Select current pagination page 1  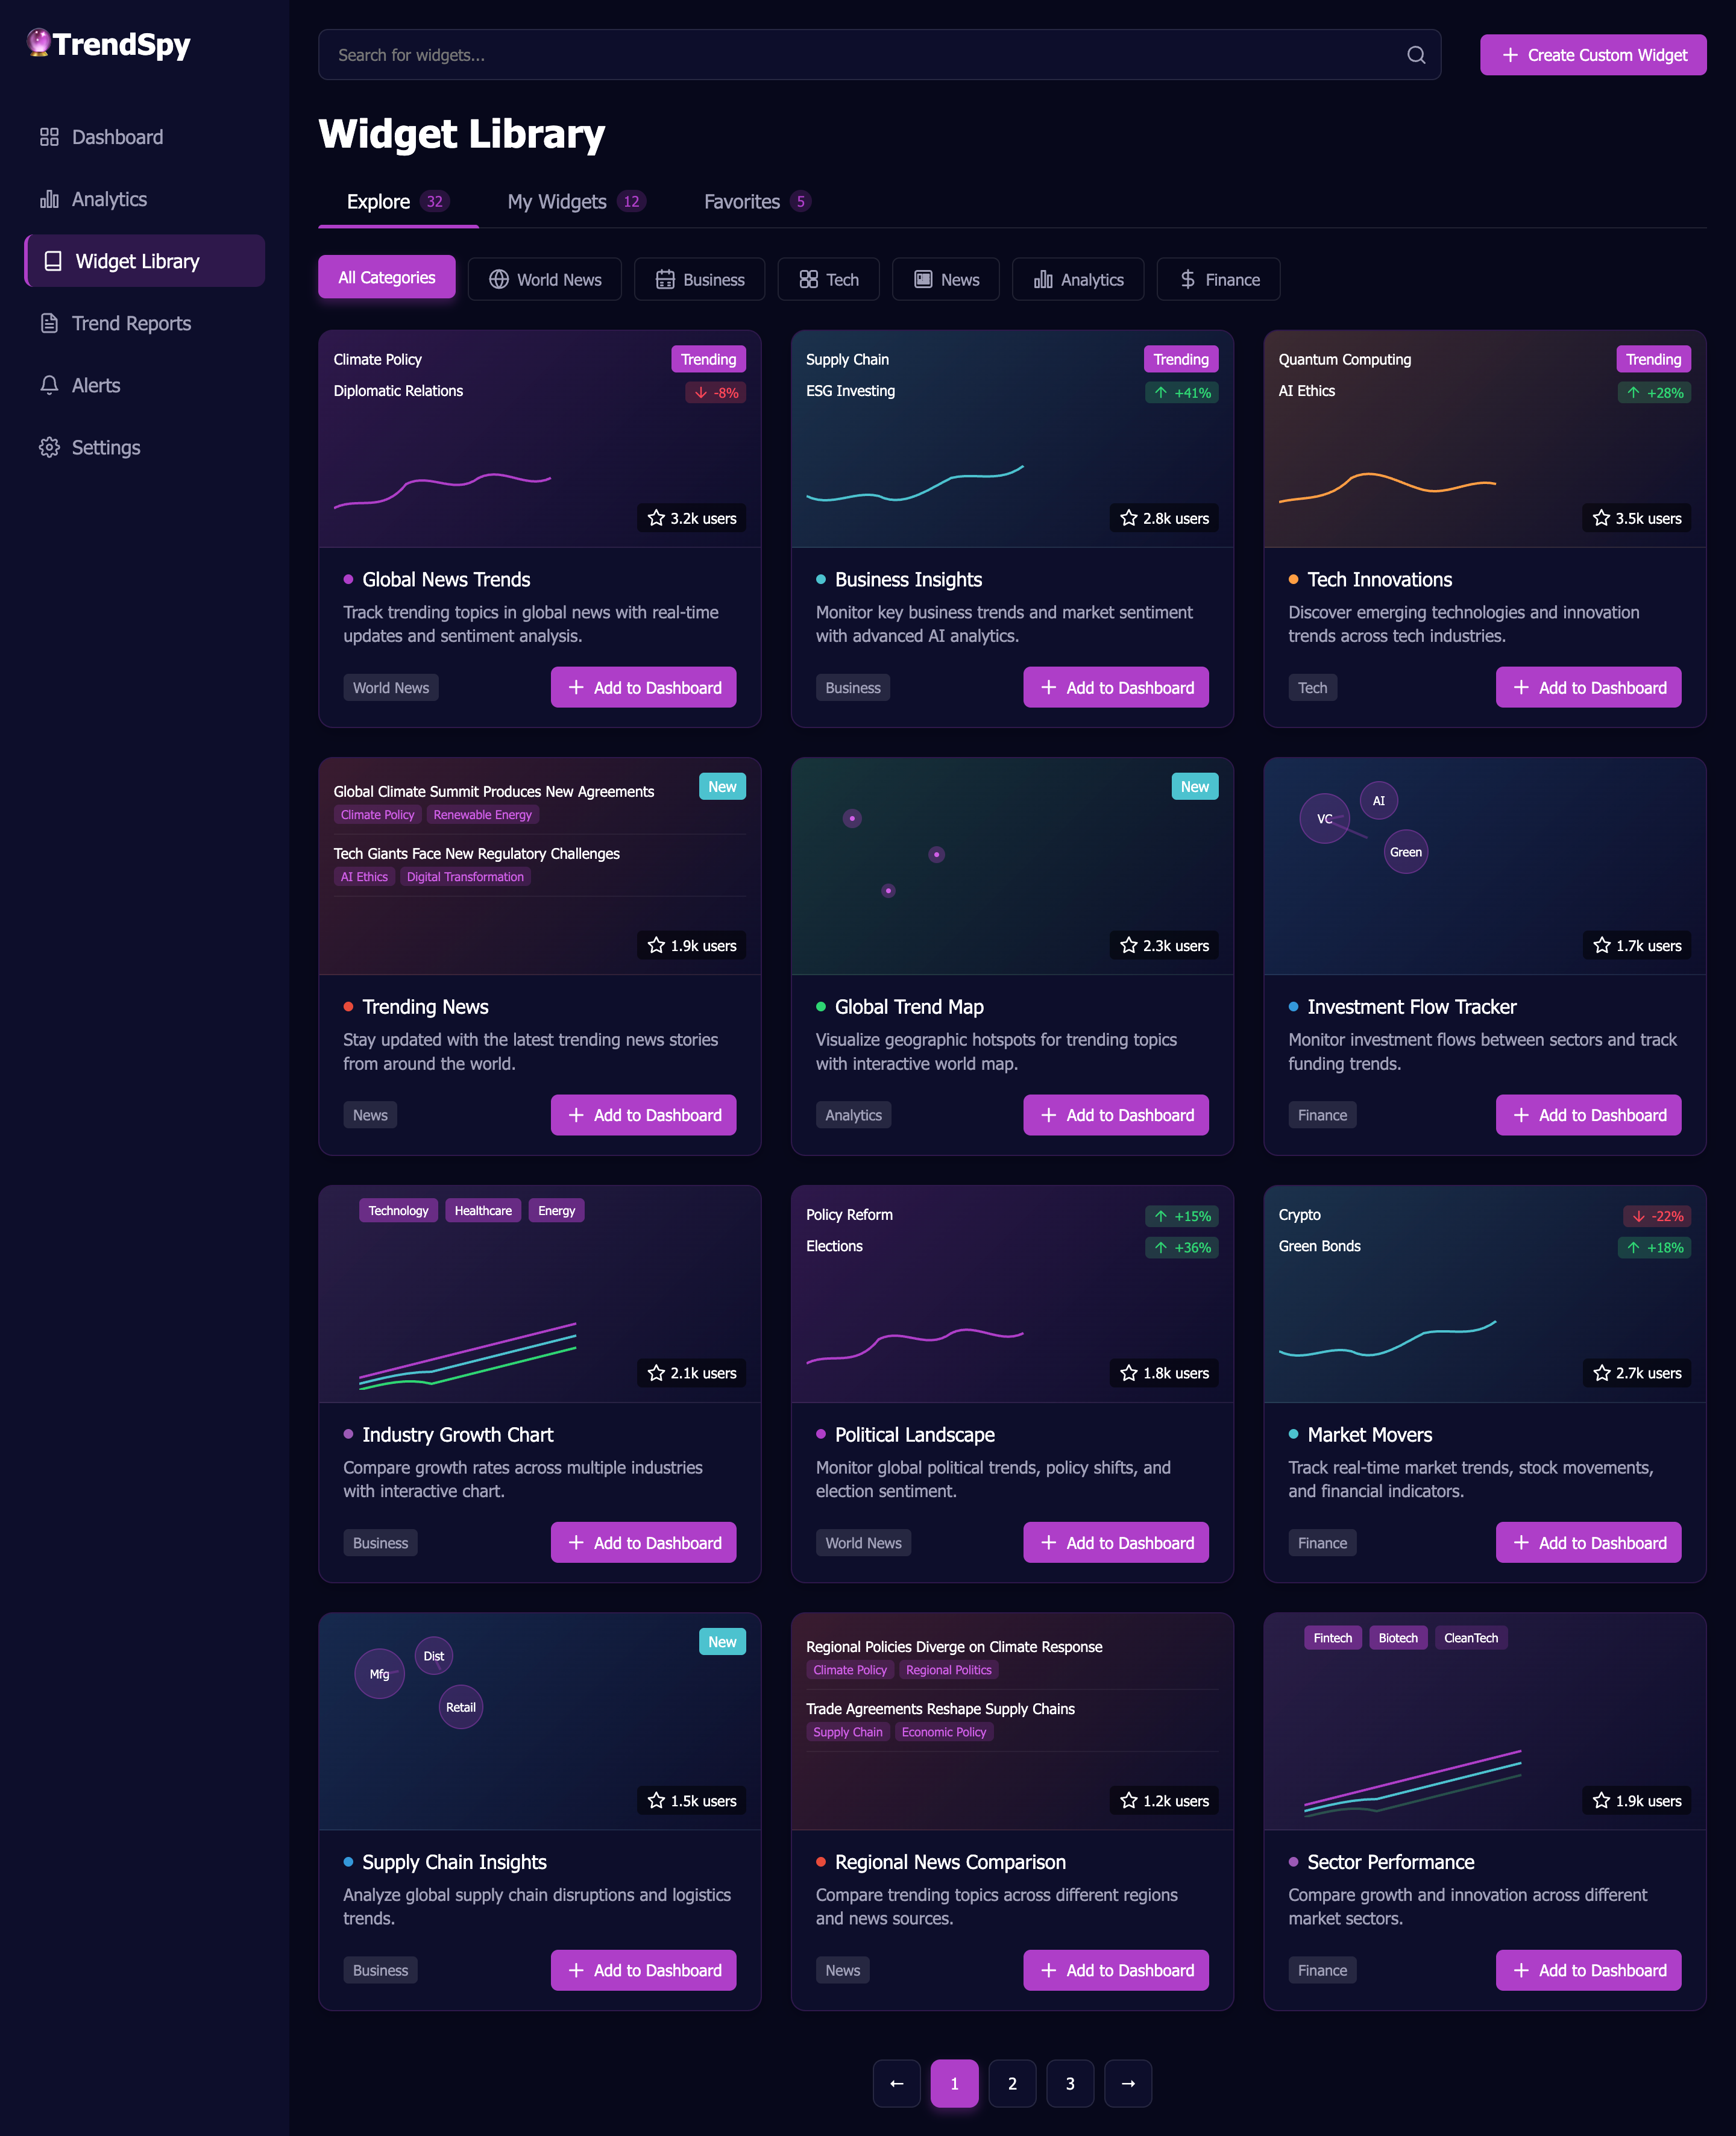tap(954, 2083)
